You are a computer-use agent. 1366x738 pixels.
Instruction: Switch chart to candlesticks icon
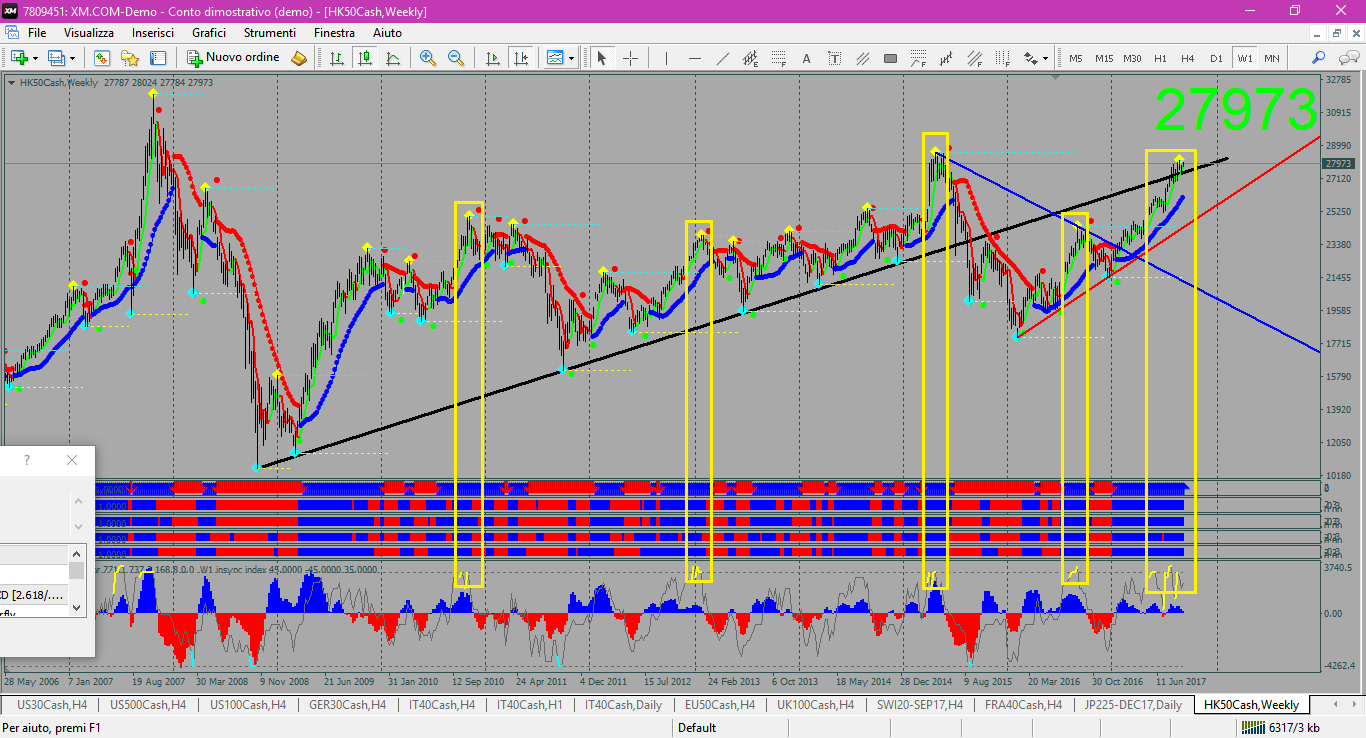[x=365, y=58]
